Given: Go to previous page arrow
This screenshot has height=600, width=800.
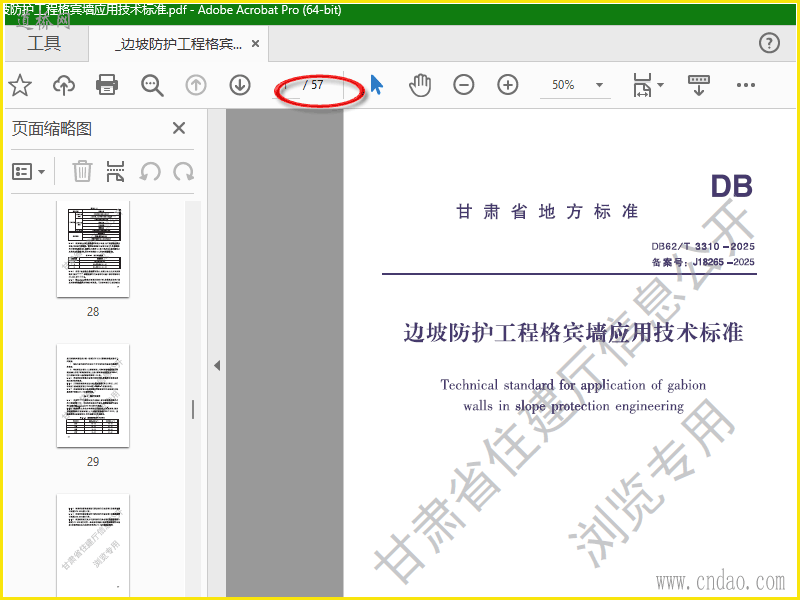Looking at the screenshot, I should (x=196, y=85).
